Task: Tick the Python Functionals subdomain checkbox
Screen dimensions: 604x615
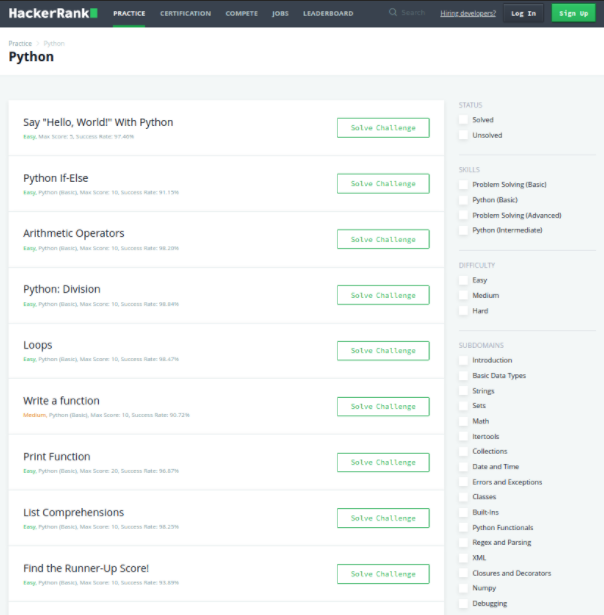Action: tap(464, 527)
